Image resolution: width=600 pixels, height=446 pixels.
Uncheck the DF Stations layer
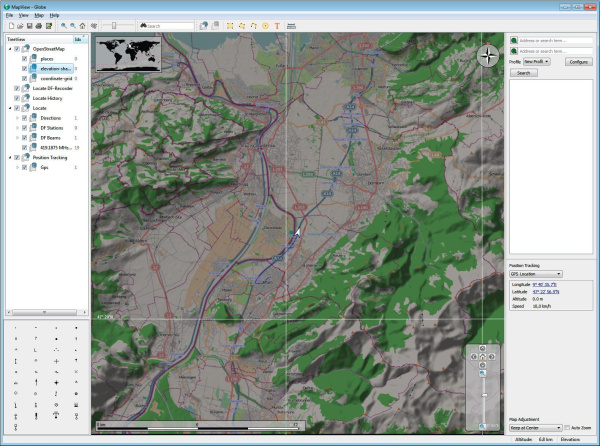(24, 127)
